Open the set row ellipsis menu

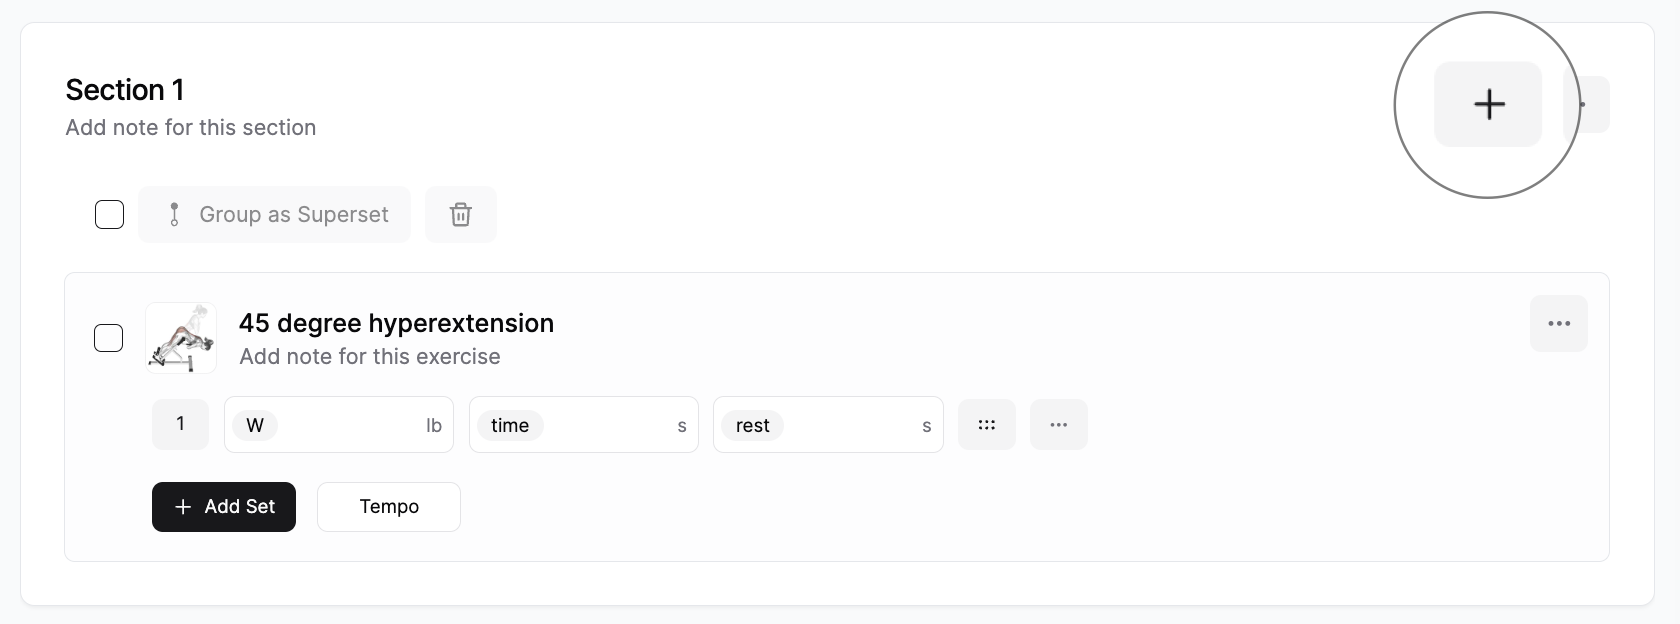coord(1058,424)
